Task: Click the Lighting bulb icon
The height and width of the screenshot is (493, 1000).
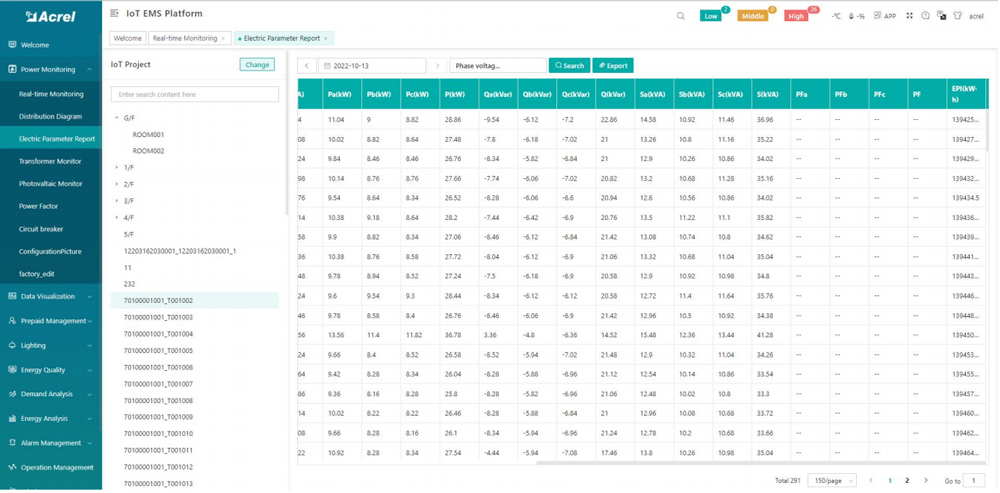Action: click(12, 345)
